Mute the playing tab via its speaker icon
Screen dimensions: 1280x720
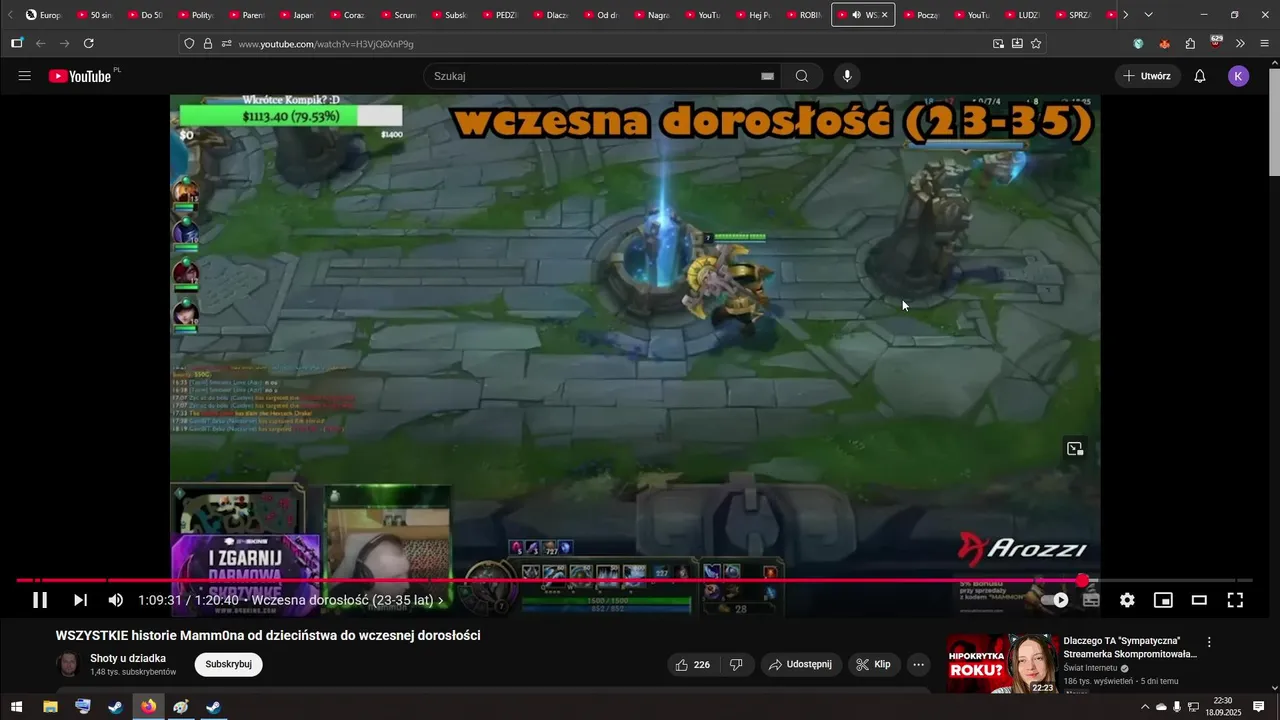point(856,15)
